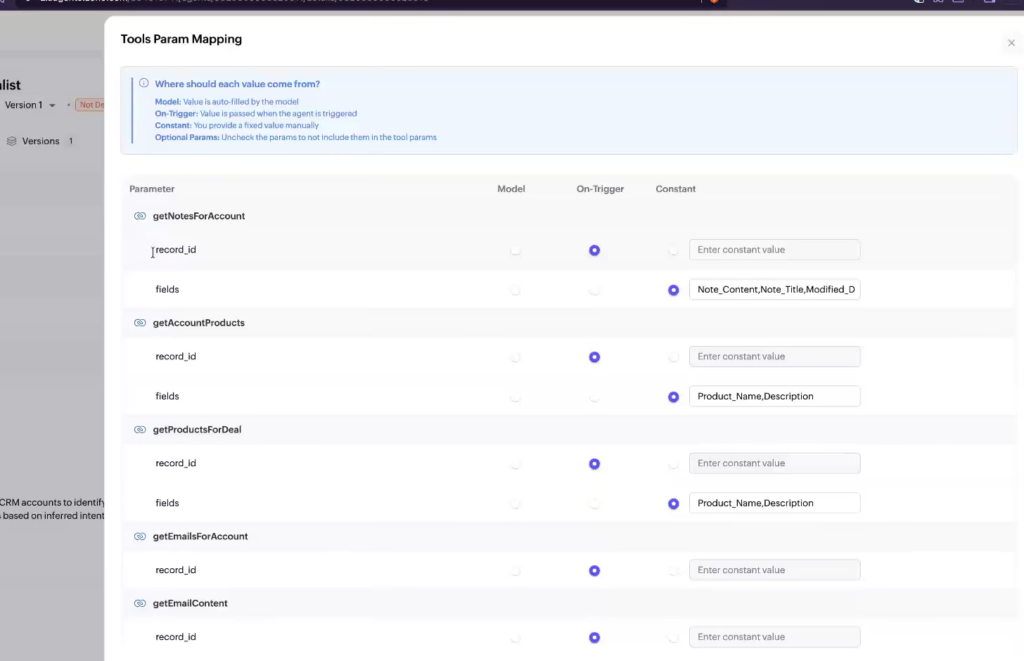Select On-Trigger for getProductsForDeal fields

pyautogui.click(x=594, y=504)
